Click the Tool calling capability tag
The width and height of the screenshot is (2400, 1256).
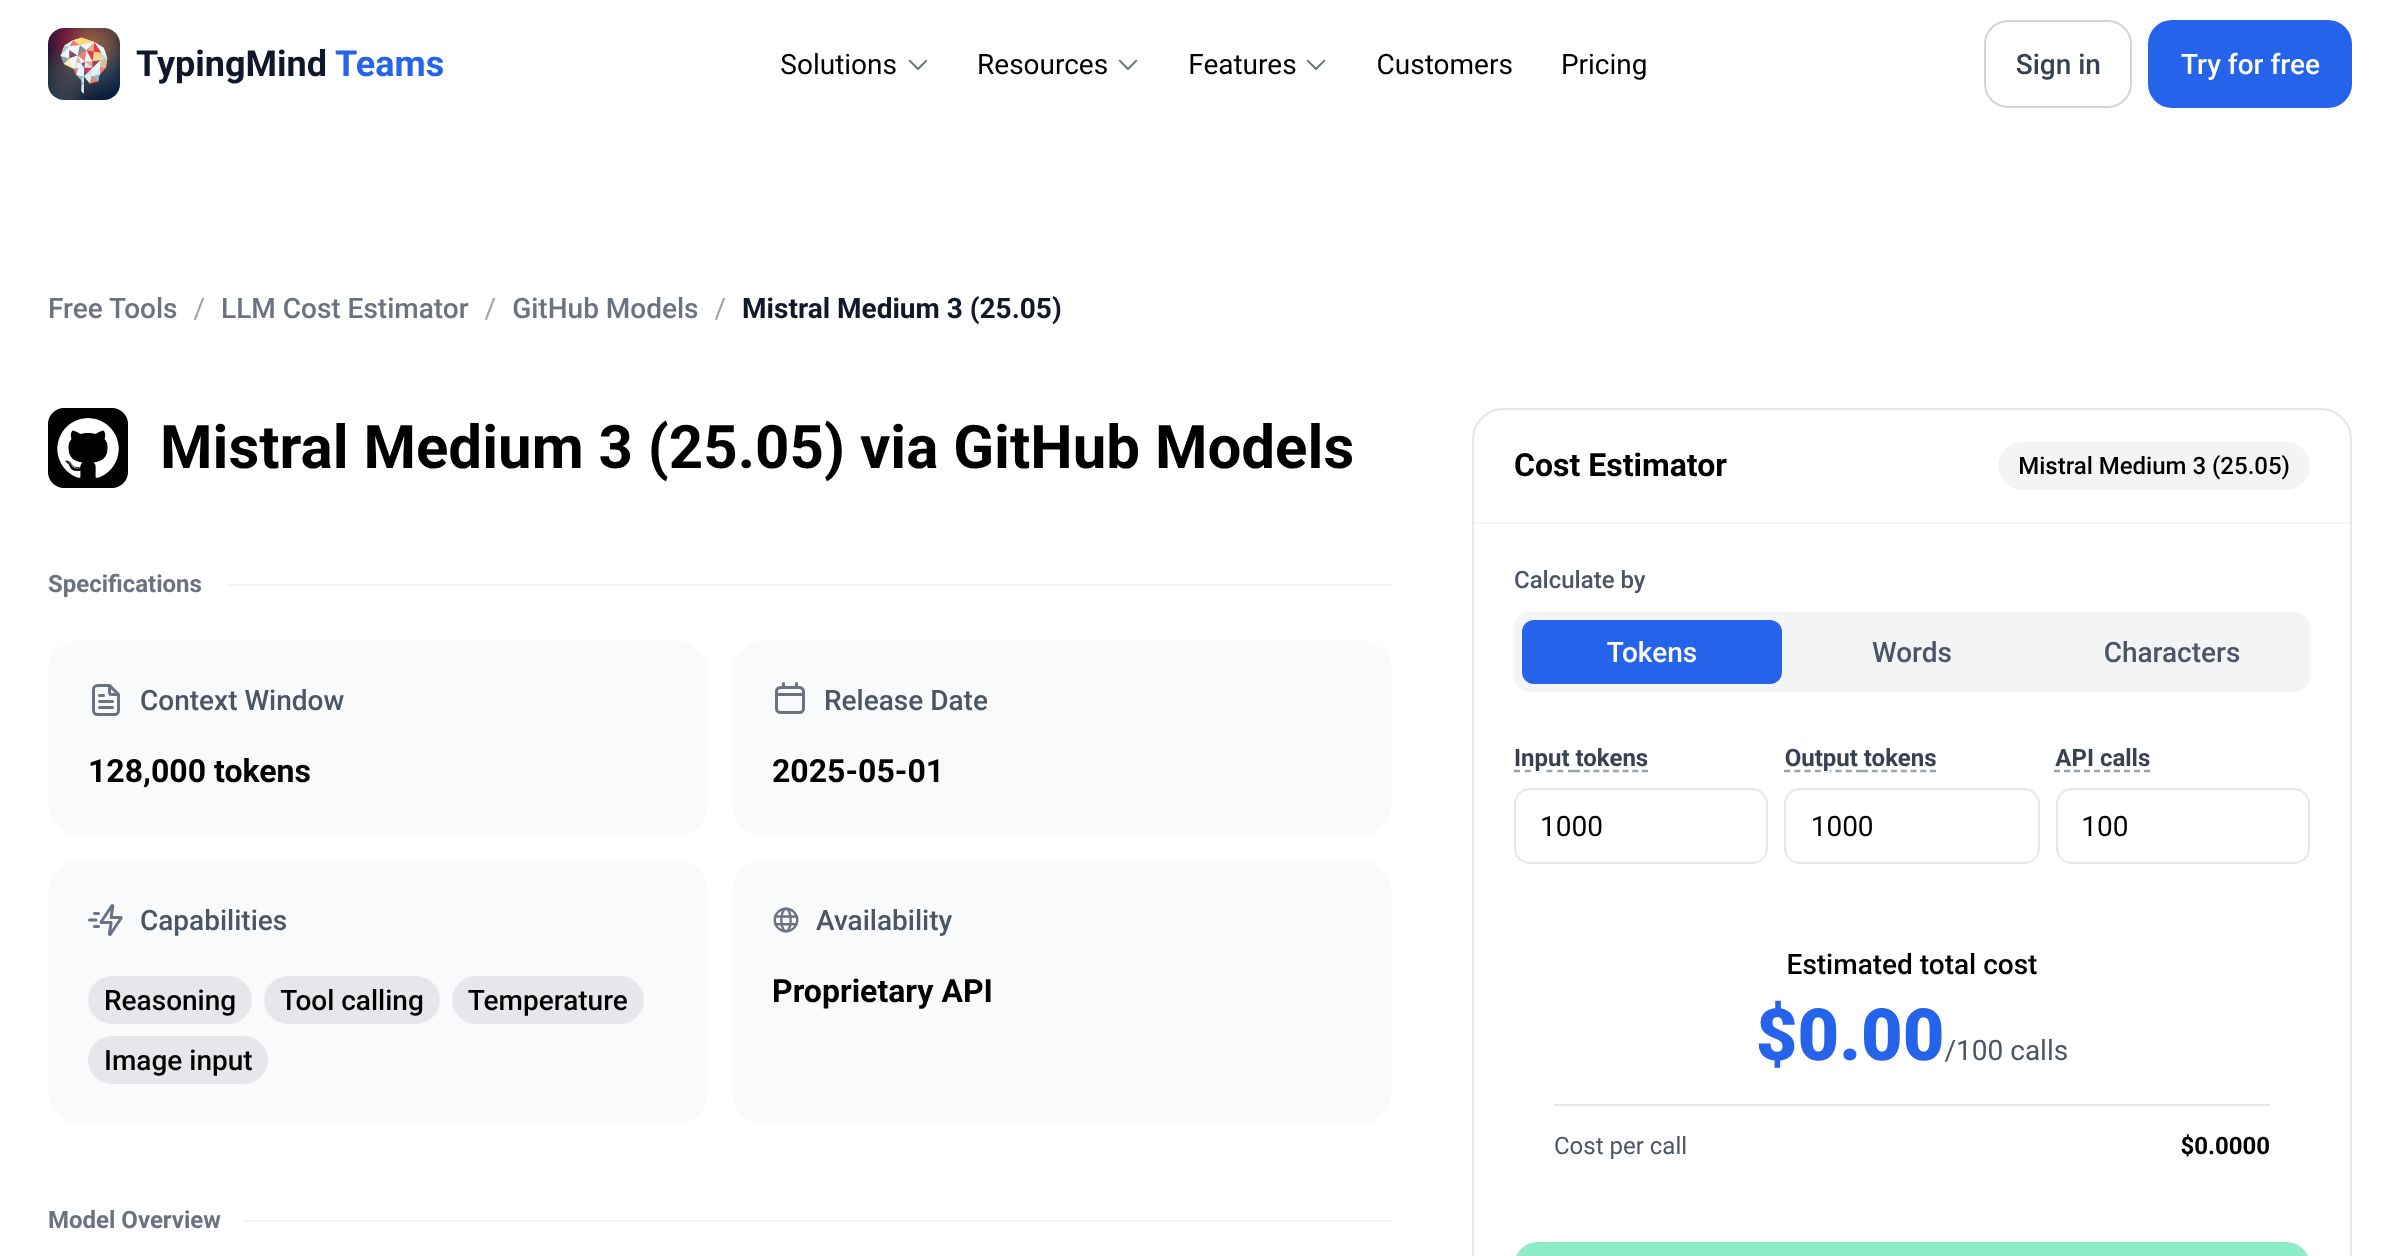[352, 1000]
